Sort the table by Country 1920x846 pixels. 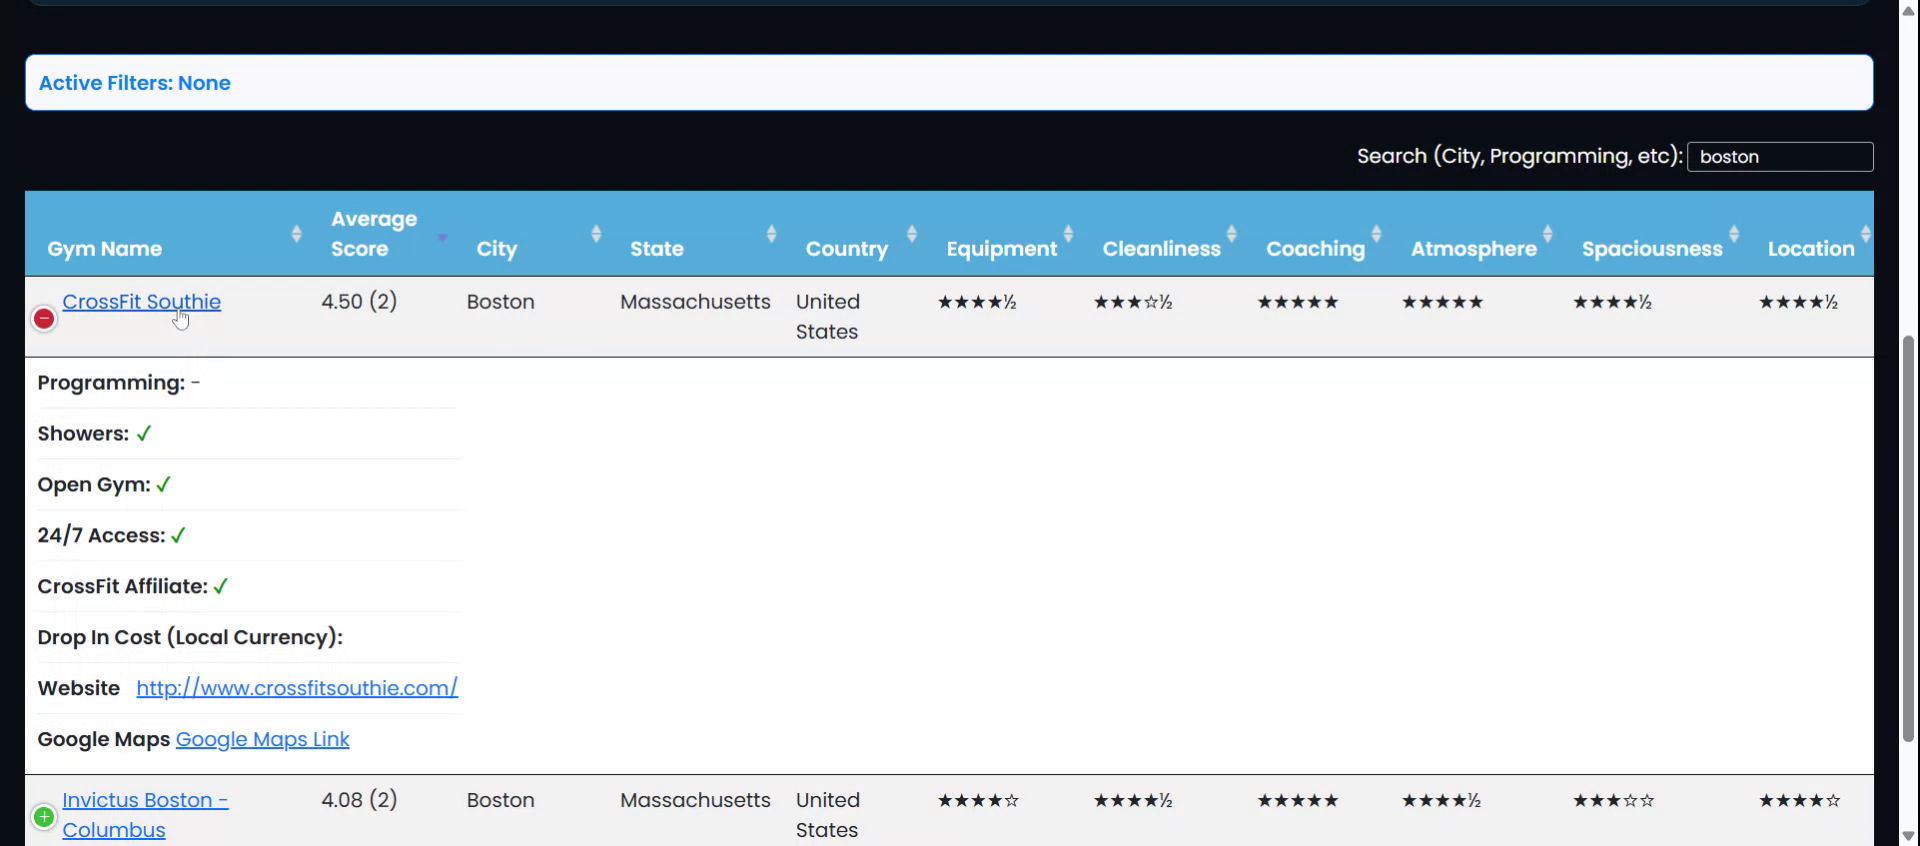(856, 234)
